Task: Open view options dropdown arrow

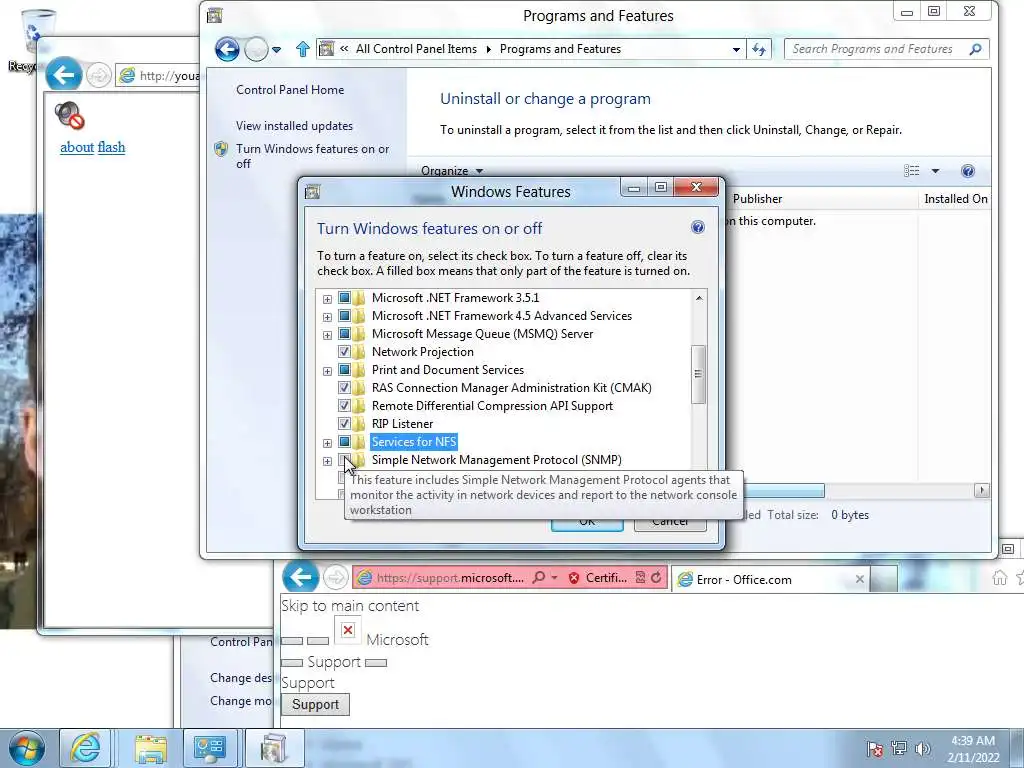Action: (x=935, y=171)
